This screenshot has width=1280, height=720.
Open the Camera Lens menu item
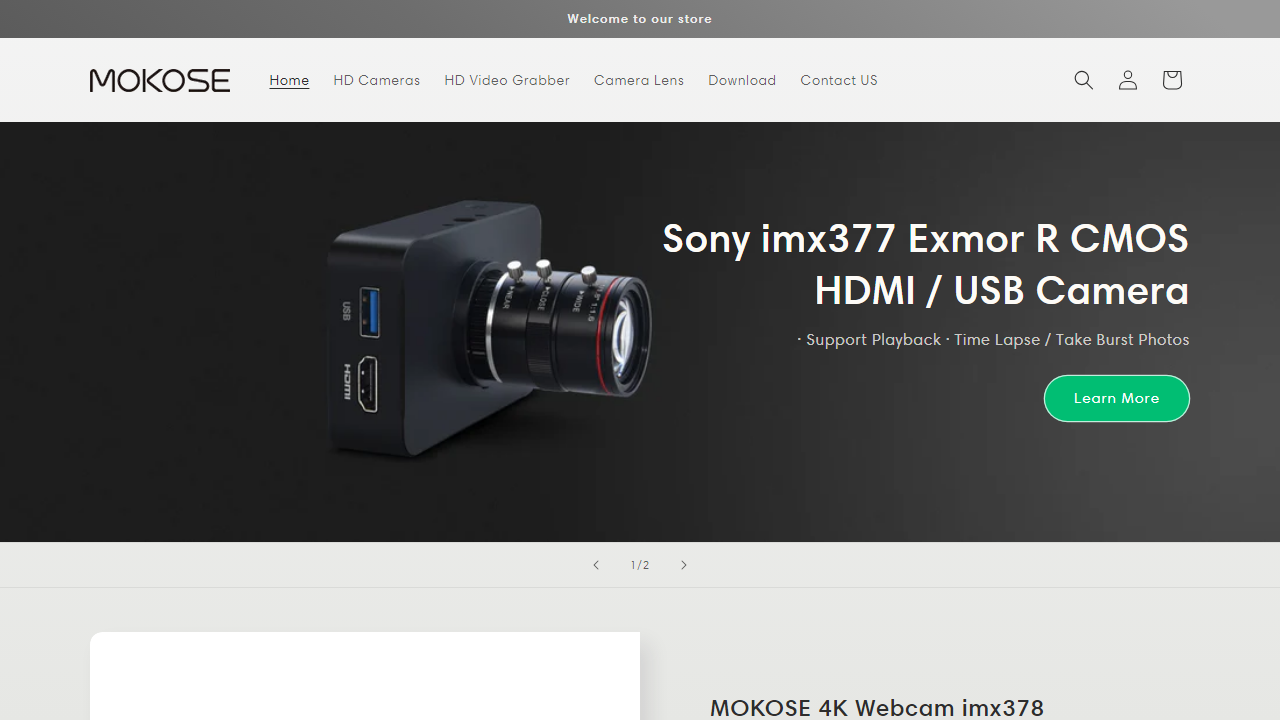point(639,80)
